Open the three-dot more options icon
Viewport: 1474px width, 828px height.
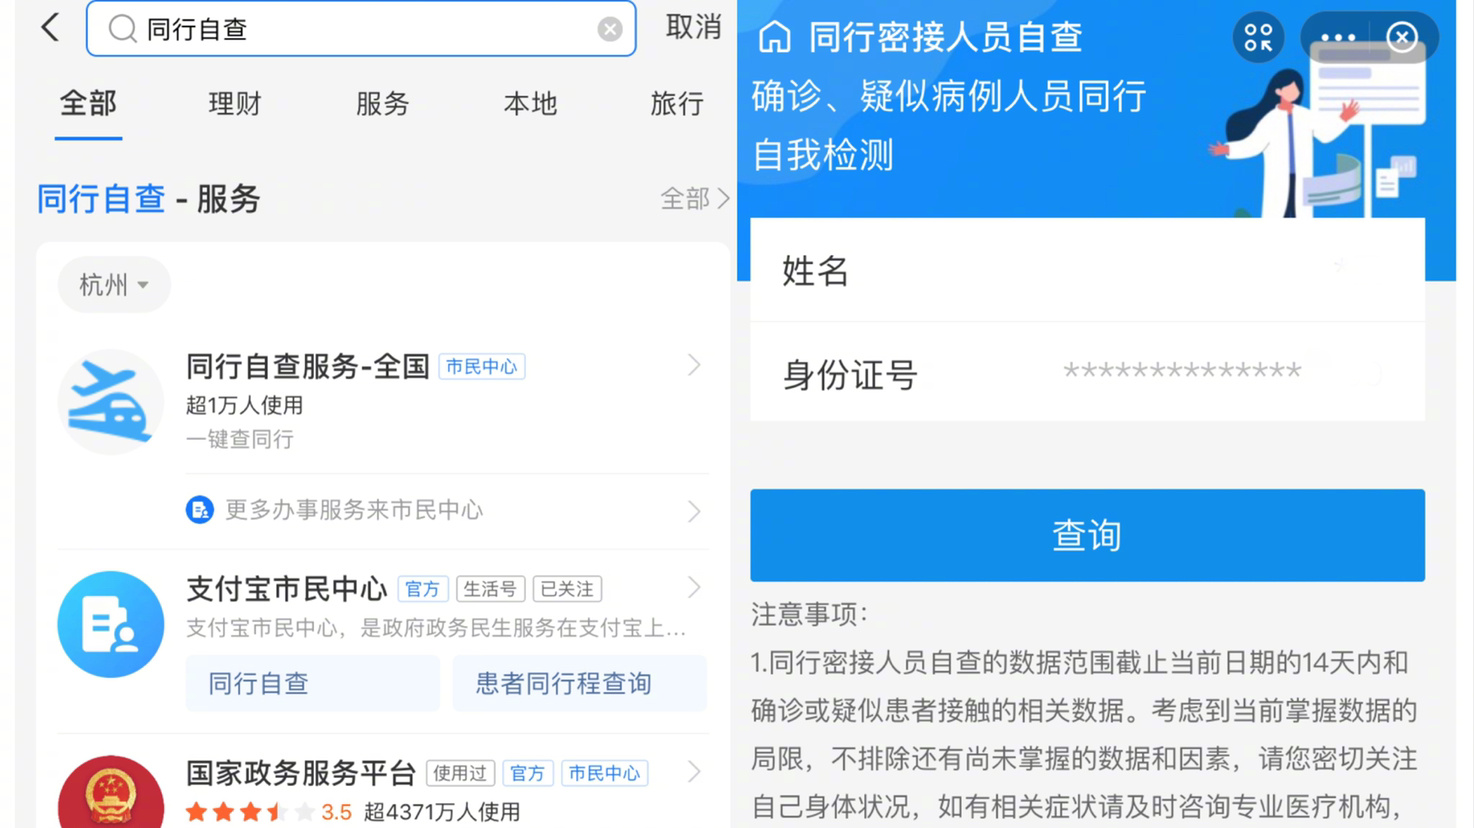point(1338,38)
